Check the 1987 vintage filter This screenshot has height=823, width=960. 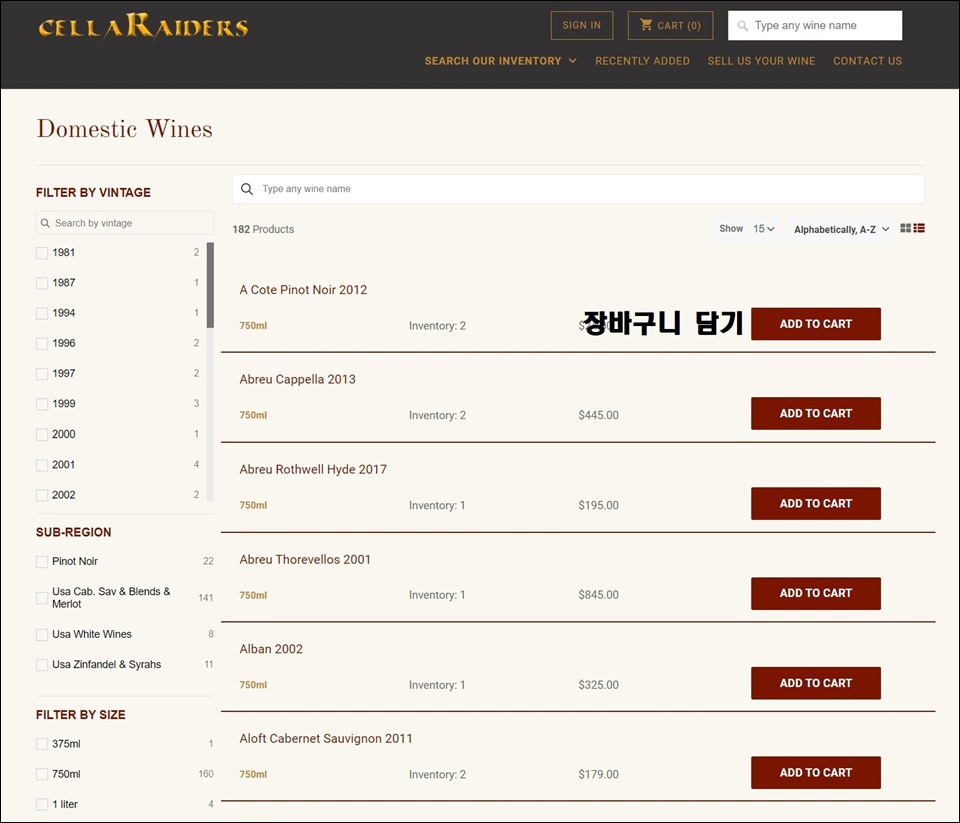[42, 283]
